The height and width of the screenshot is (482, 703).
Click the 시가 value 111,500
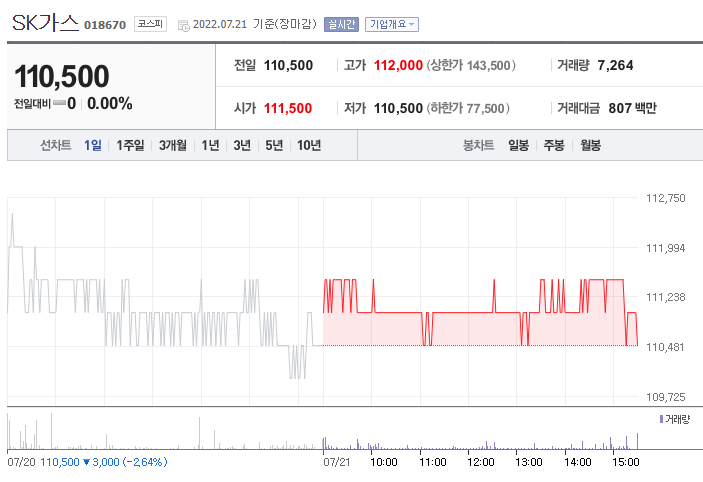click(288, 109)
